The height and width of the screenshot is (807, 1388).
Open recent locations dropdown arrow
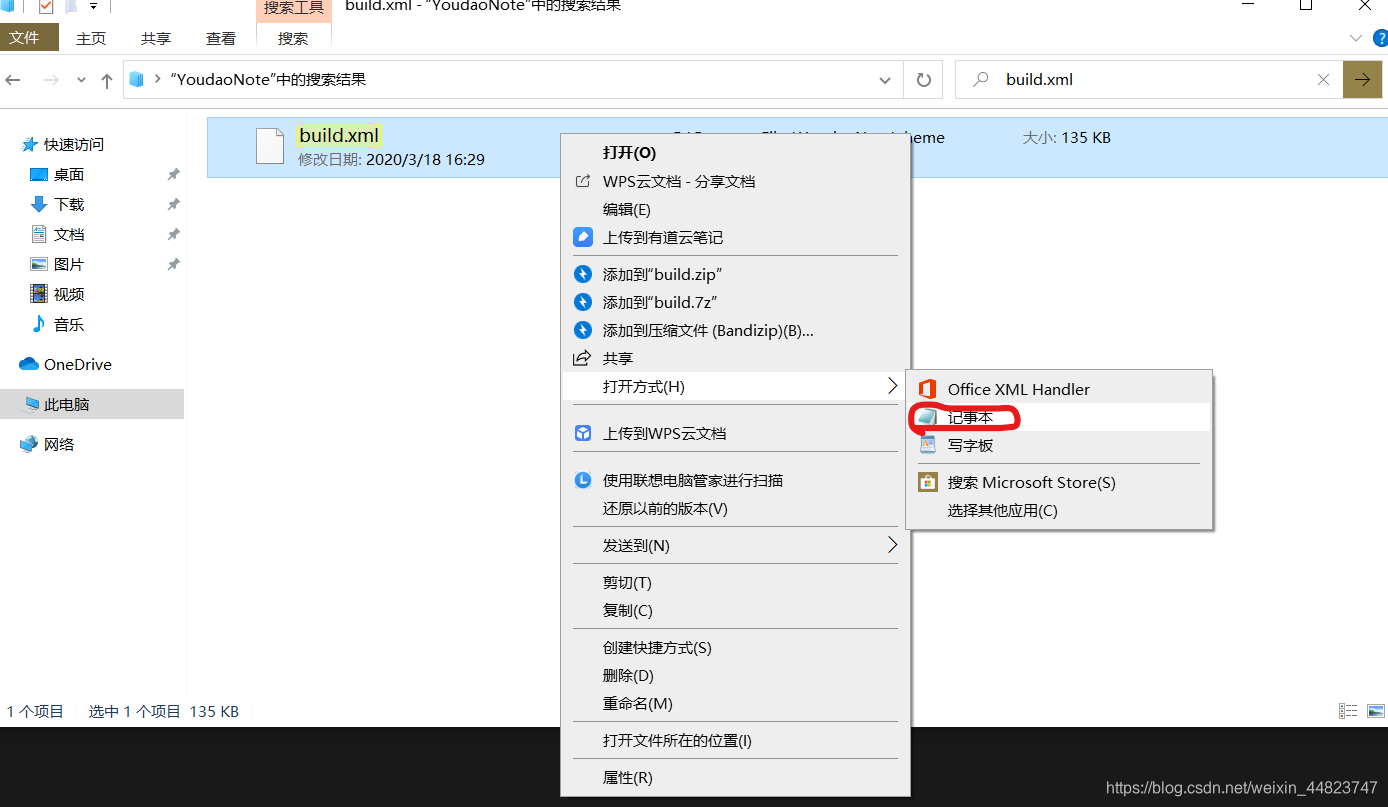point(82,81)
